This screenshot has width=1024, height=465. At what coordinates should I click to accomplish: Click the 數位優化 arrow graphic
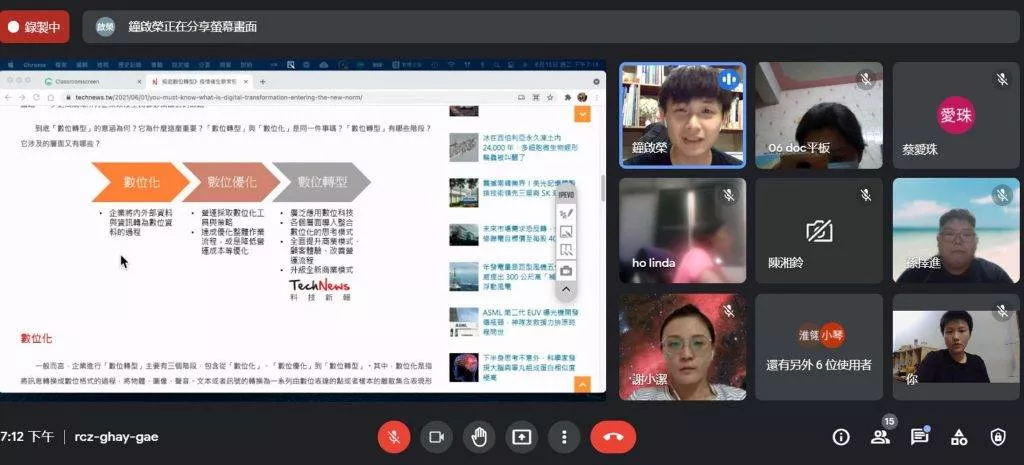231,182
